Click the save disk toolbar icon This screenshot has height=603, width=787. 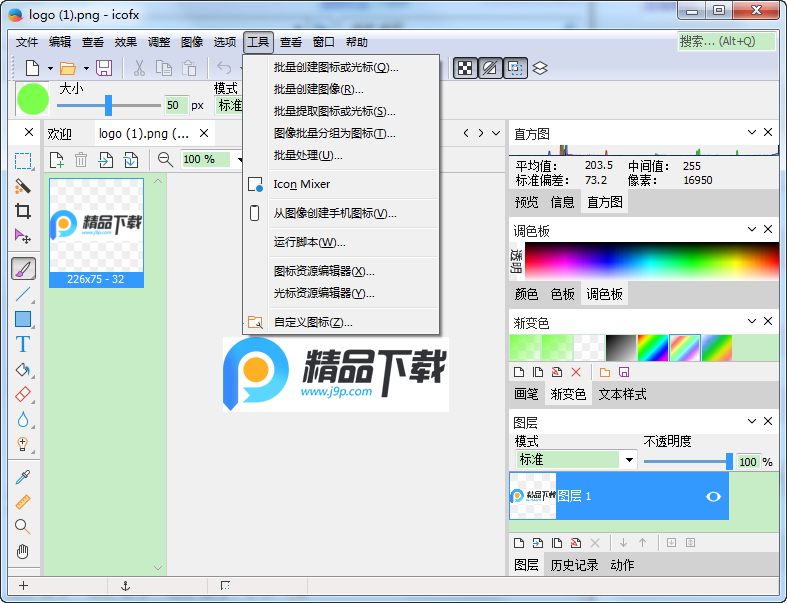104,68
